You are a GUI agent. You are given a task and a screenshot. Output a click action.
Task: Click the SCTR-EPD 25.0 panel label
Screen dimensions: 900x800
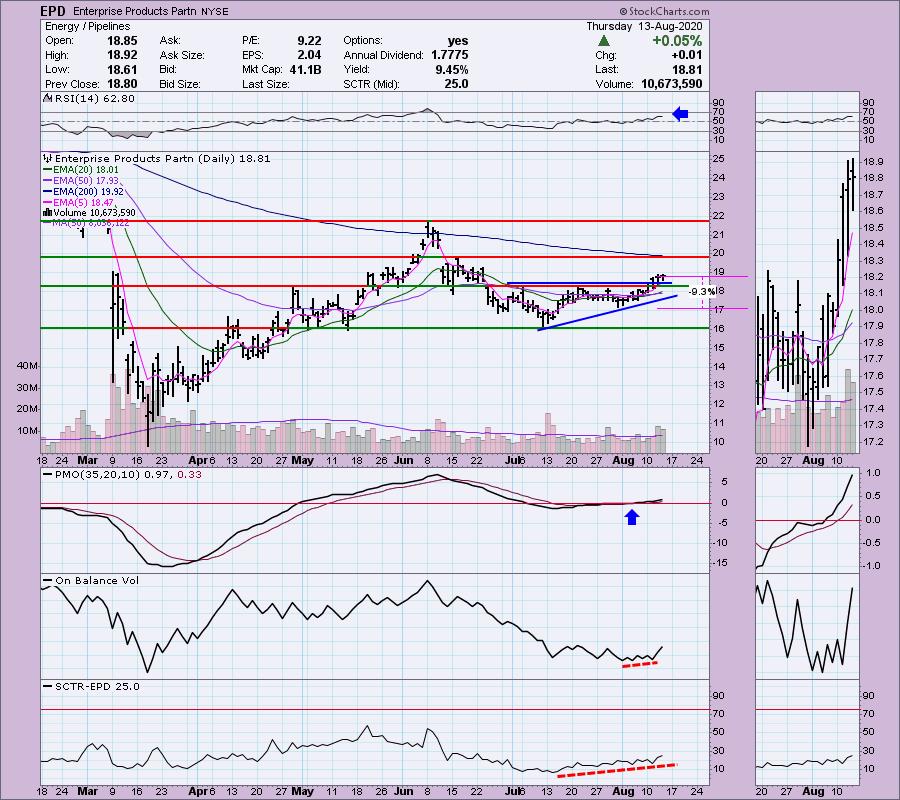[x=91, y=686]
